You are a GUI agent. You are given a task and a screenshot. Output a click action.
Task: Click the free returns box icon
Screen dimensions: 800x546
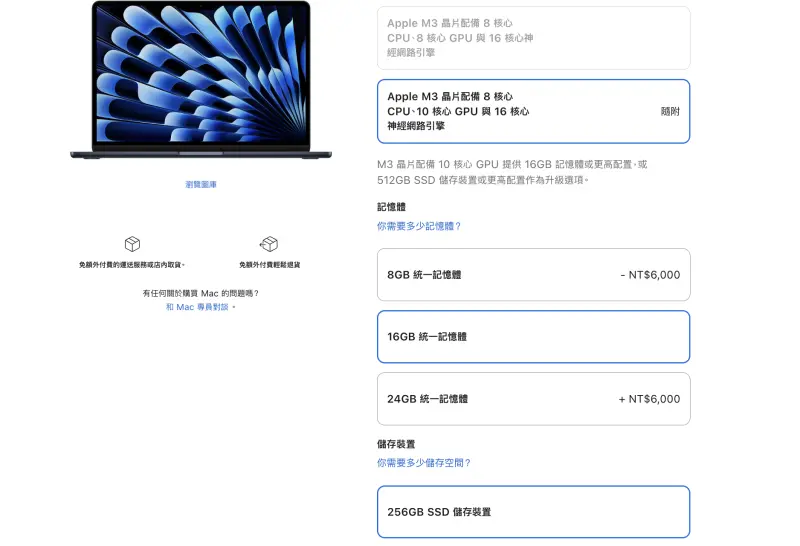pyautogui.click(x=269, y=244)
